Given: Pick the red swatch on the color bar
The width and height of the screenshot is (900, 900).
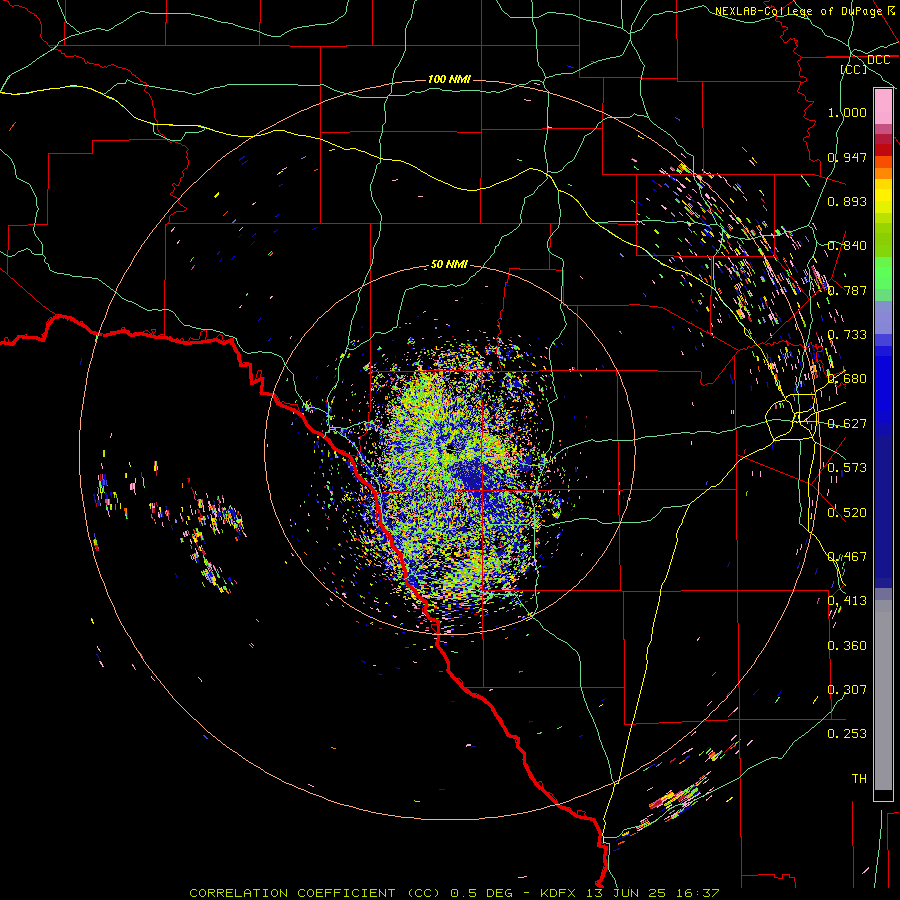Looking at the screenshot, I should [883, 150].
